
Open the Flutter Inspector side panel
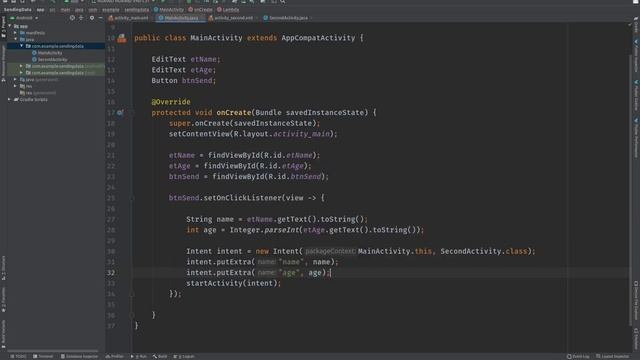pyautogui.click(x=636, y=56)
